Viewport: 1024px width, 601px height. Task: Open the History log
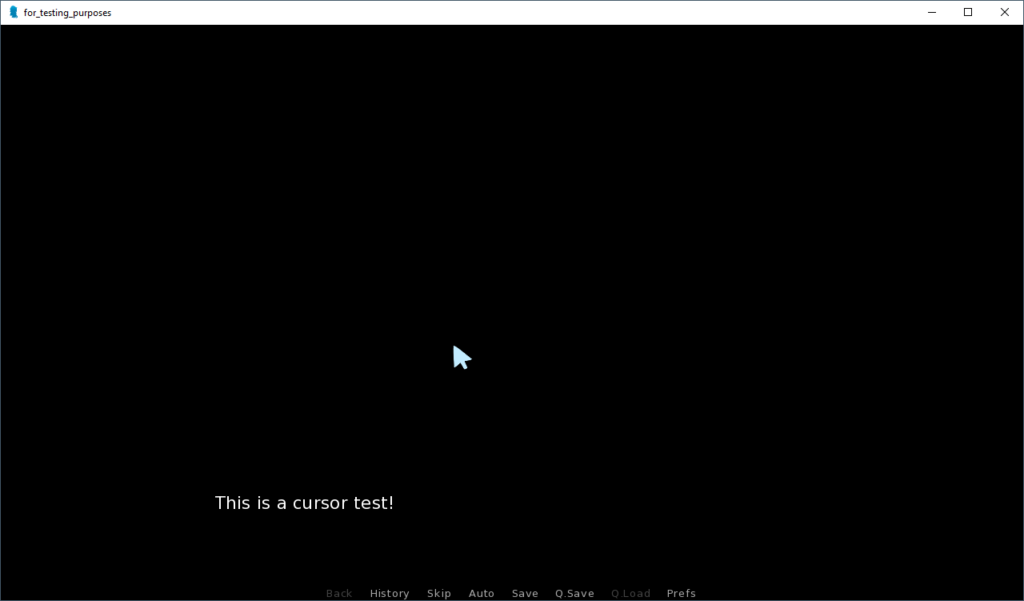point(389,593)
